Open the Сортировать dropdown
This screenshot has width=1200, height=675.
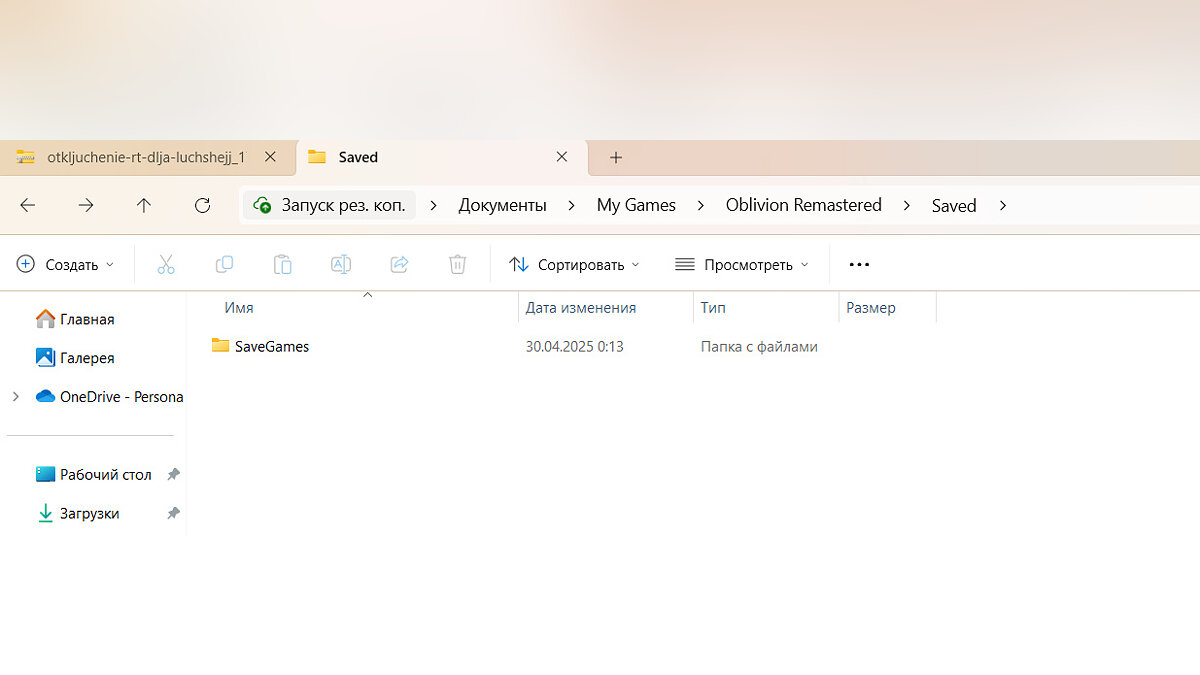pos(574,264)
